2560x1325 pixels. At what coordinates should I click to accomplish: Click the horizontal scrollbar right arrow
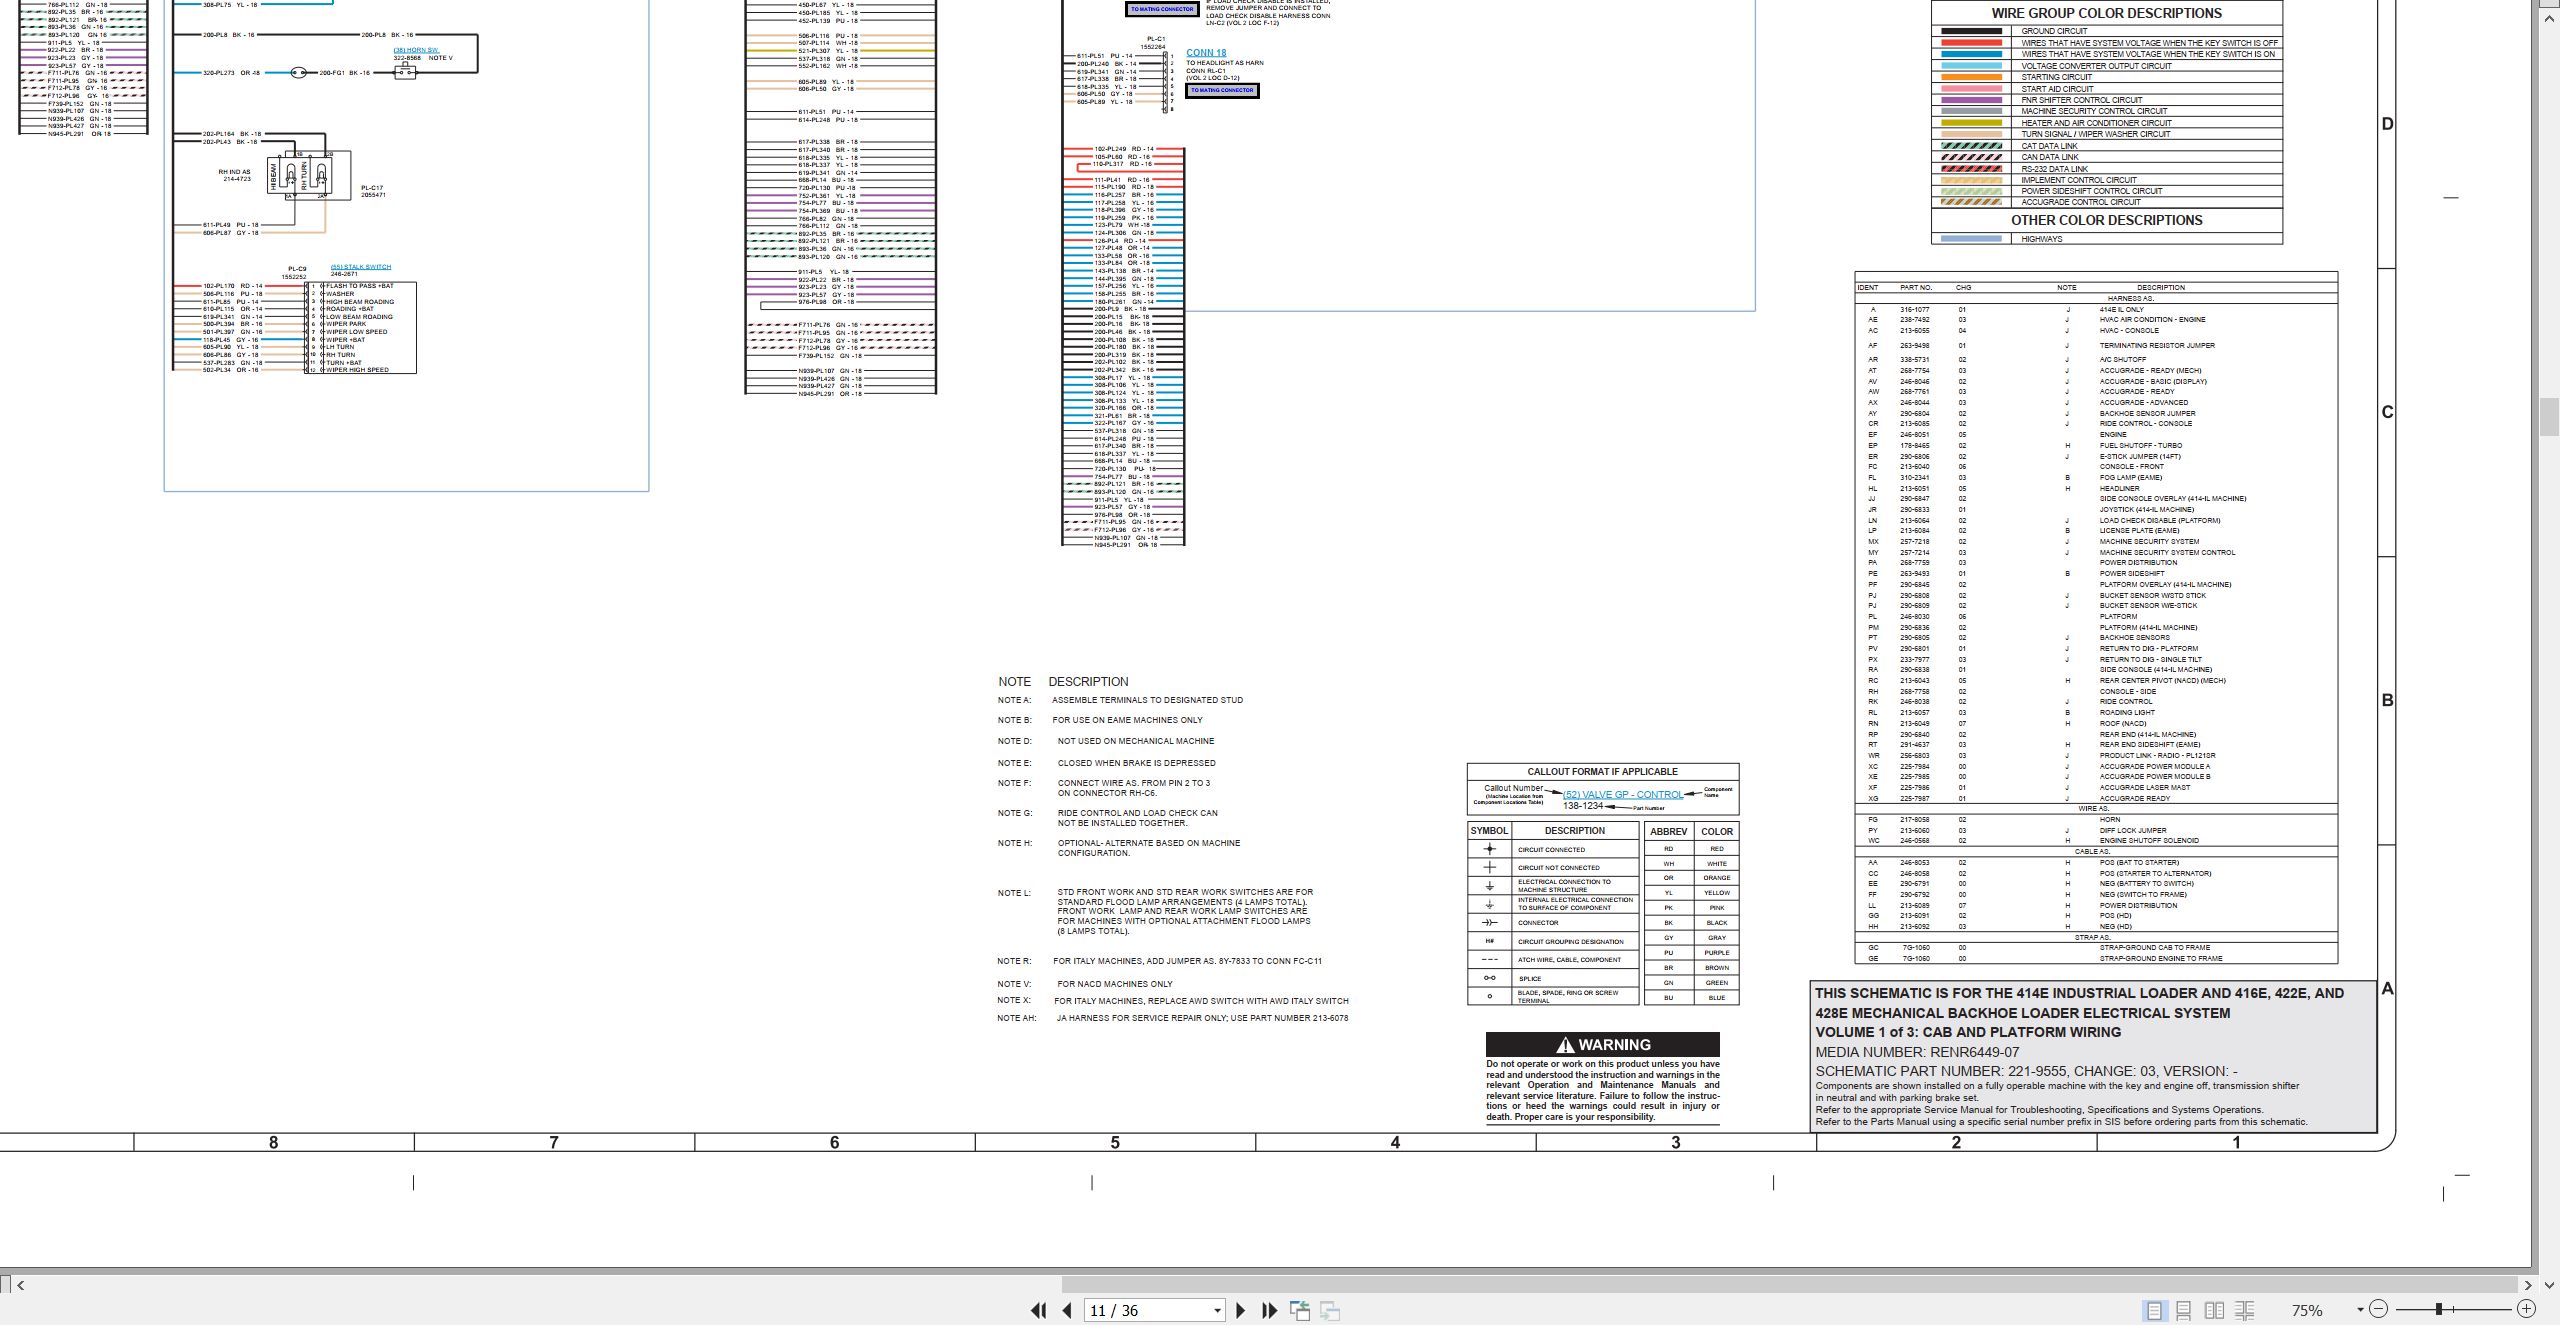(x=2527, y=1285)
